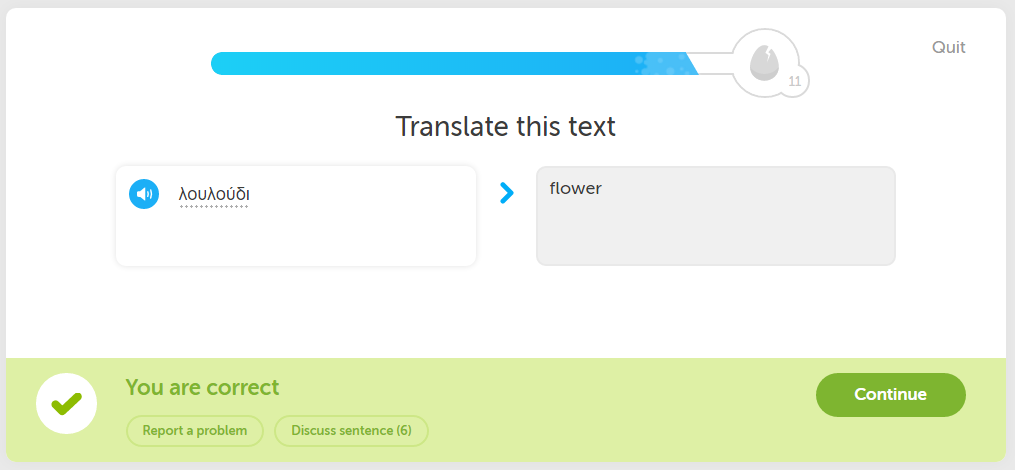Click the 11 badge beside the egg
This screenshot has height=470, width=1015.
click(x=794, y=82)
